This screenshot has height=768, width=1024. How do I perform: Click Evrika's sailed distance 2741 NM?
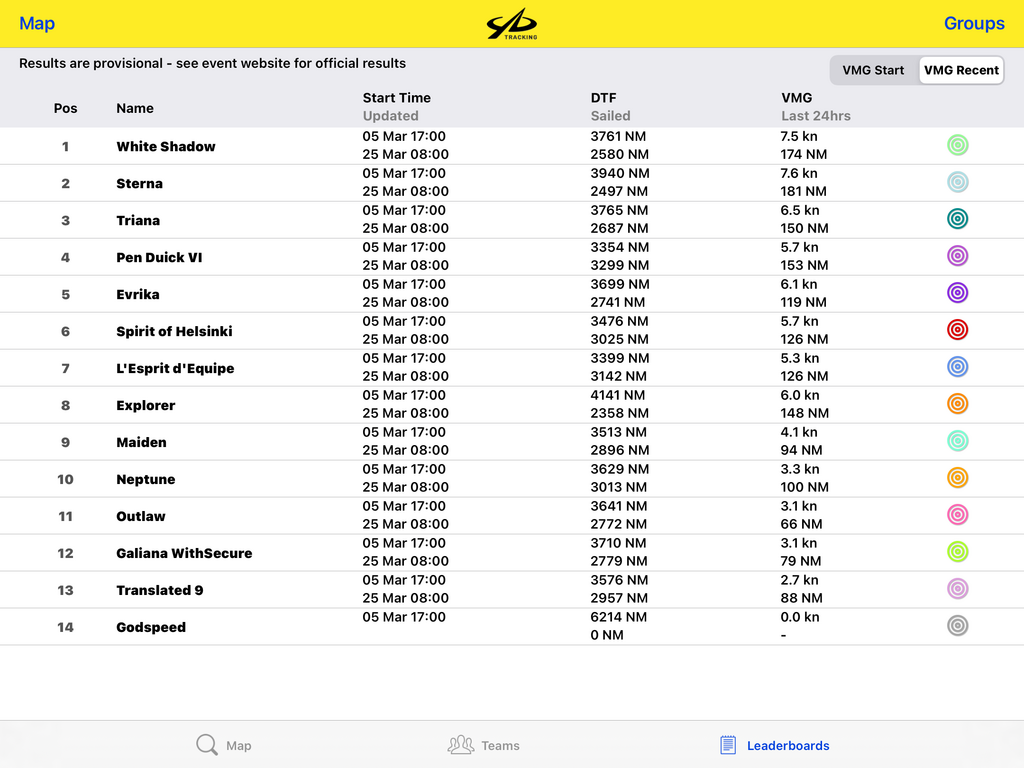click(x=618, y=302)
